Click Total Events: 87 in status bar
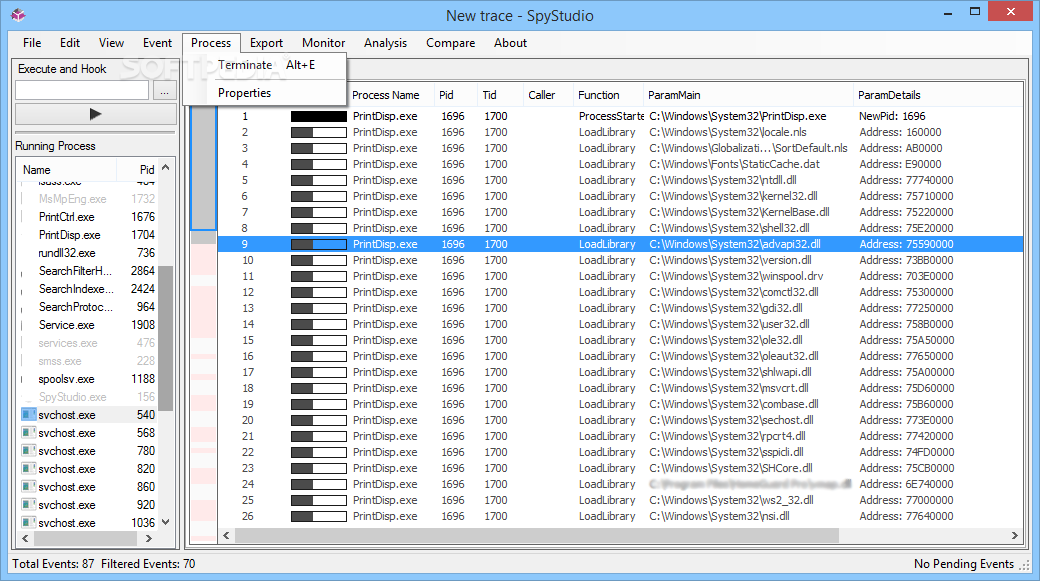This screenshot has height=581, width=1040. pos(53,564)
